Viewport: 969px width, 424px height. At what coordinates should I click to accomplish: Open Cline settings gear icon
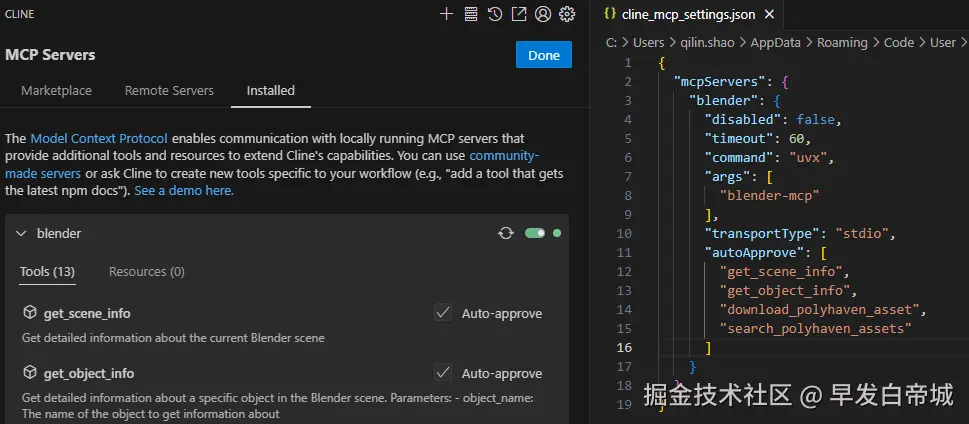pyautogui.click(x=567, y=14)
